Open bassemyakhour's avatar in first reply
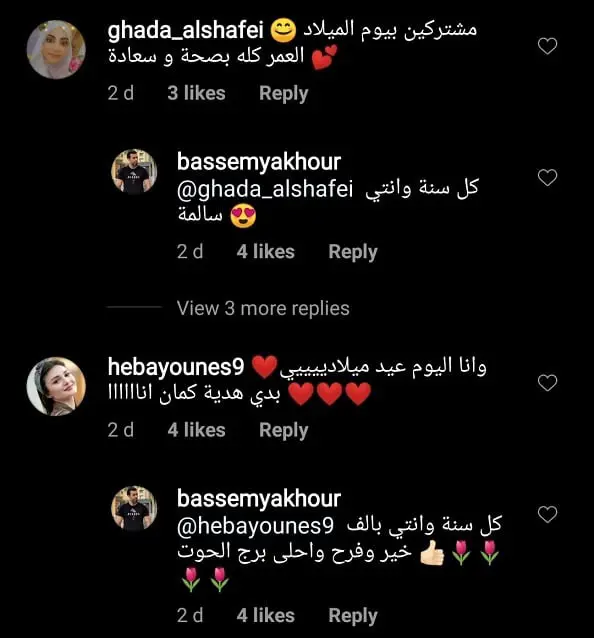This screenshot has width=594, height=638. pyautogui.click(x=134, y=171)
